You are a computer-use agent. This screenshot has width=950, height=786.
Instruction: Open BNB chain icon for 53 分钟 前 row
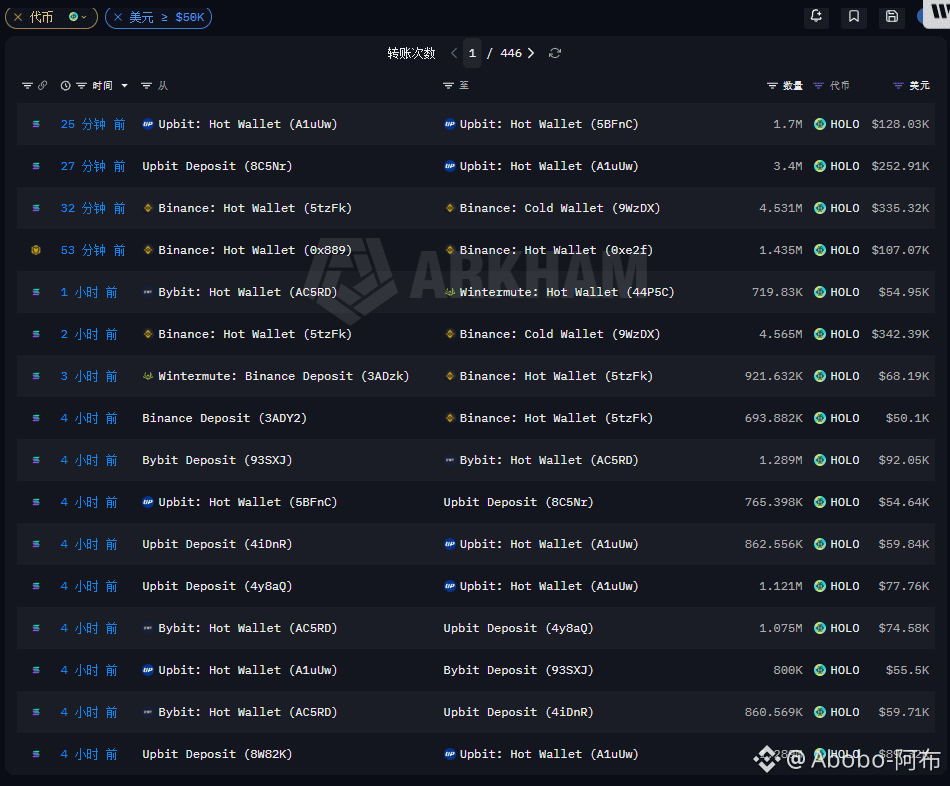coord(36,250)
